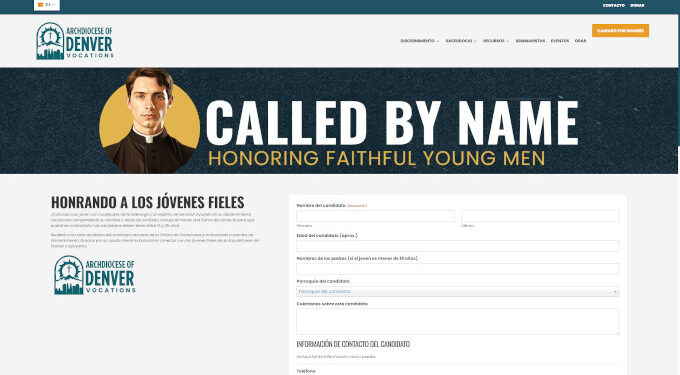Open the Eventos menu item
Screen dimensions: 680x375
(560, 41)
